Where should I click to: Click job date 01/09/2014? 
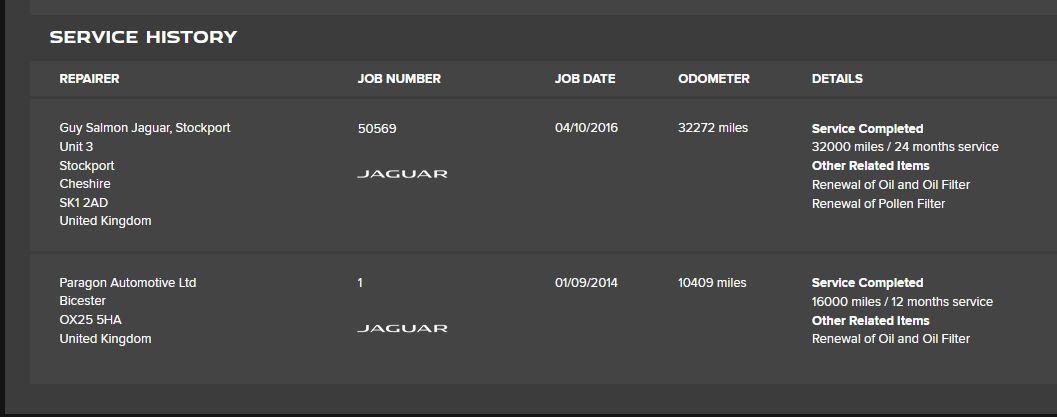586,283
